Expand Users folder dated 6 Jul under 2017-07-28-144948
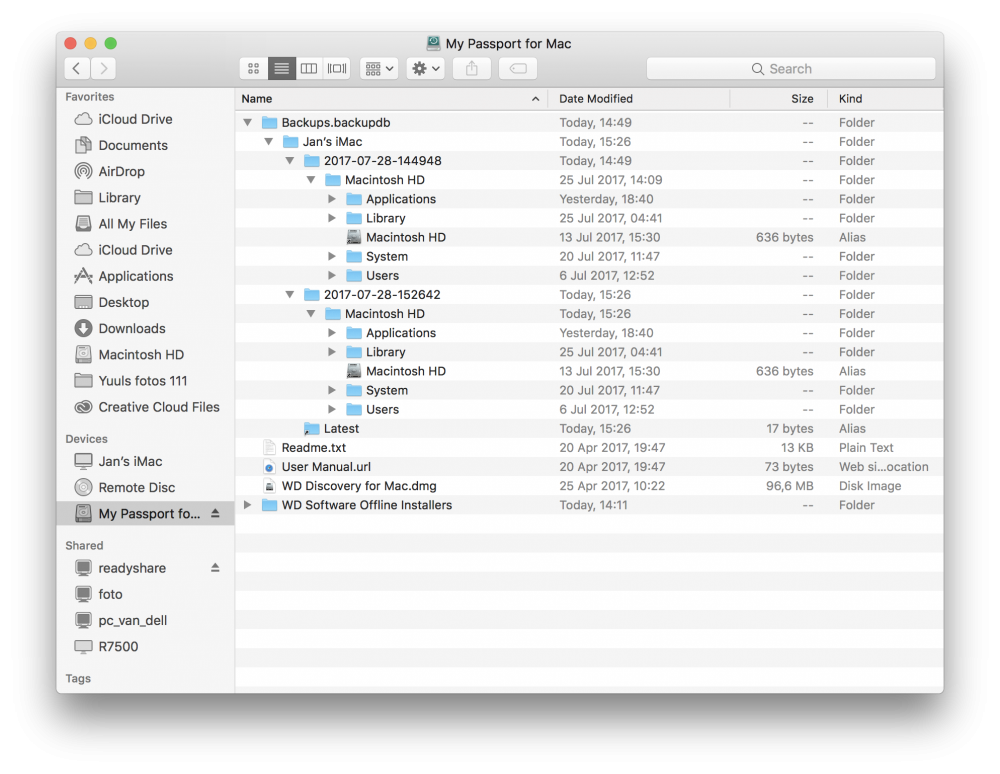1000x774 pixels. [332, 275]
